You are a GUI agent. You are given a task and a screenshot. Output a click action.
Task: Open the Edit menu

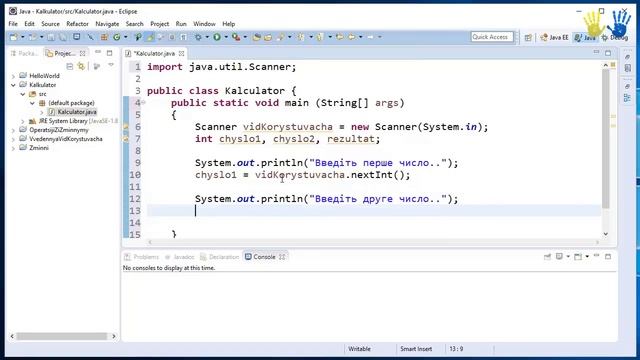click(29, 24)
